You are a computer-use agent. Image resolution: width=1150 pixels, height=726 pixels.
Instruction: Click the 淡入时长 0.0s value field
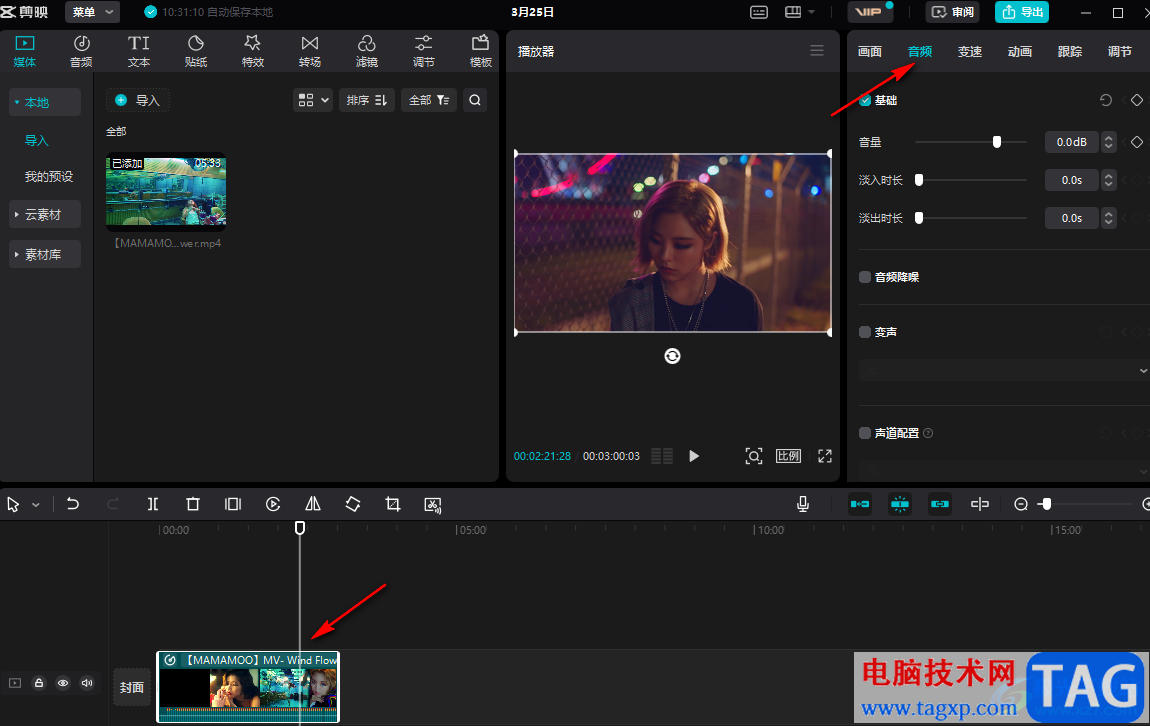tap(1072, 180)
